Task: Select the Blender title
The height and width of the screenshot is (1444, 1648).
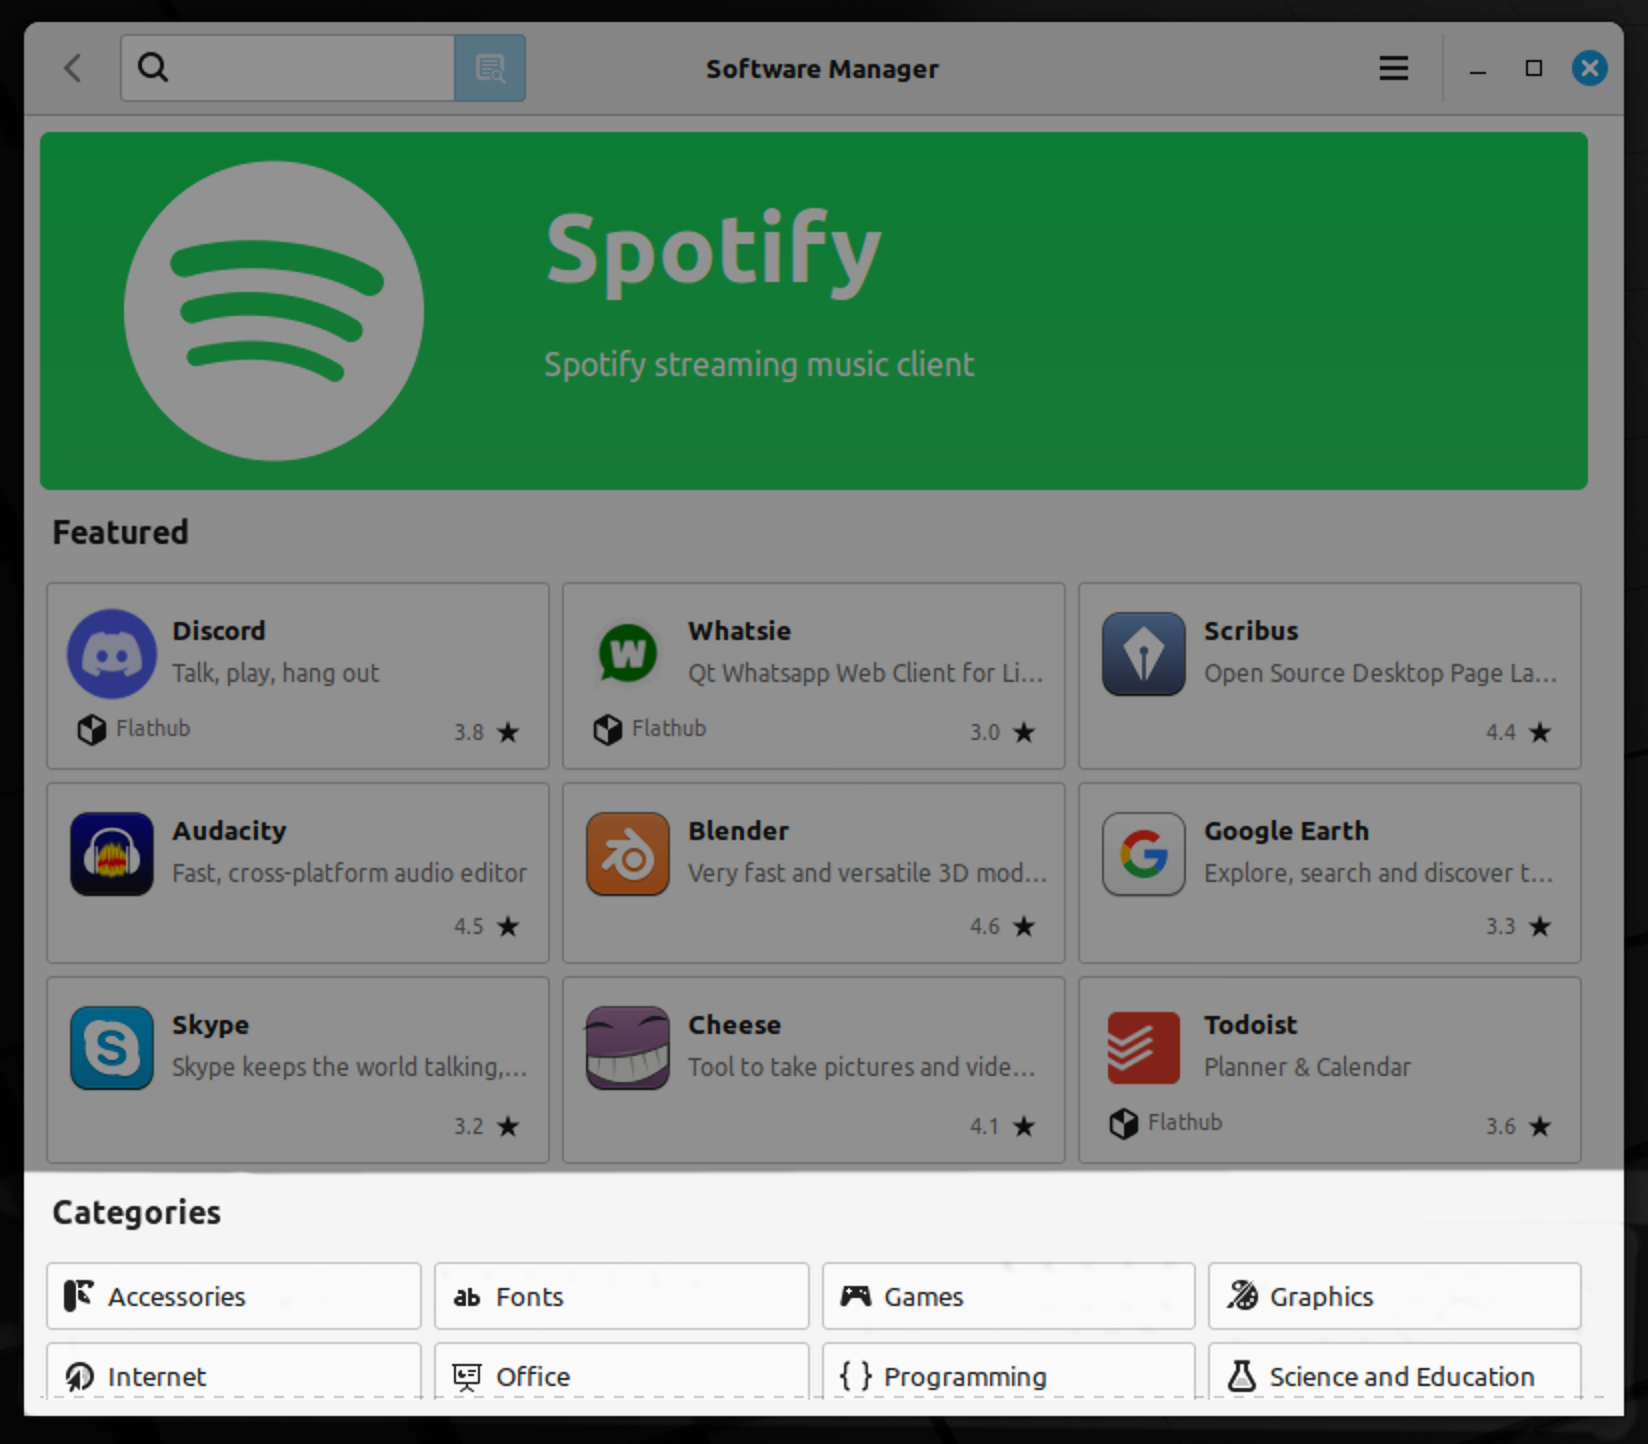Action: (x=739, y=831)
